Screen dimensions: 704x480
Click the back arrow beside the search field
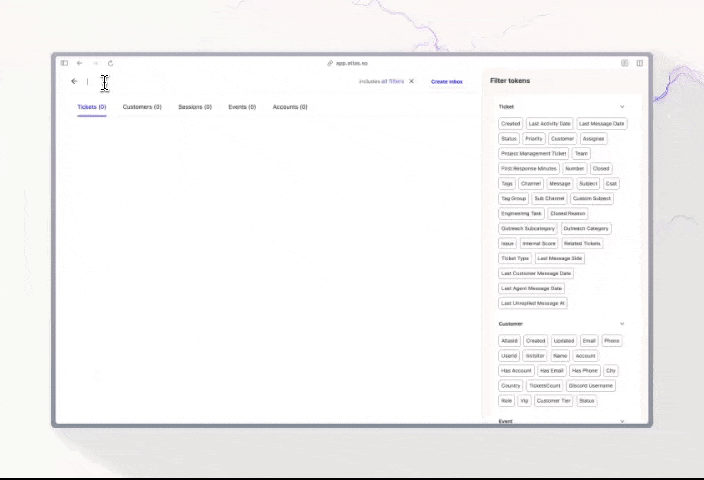point(74,82)
